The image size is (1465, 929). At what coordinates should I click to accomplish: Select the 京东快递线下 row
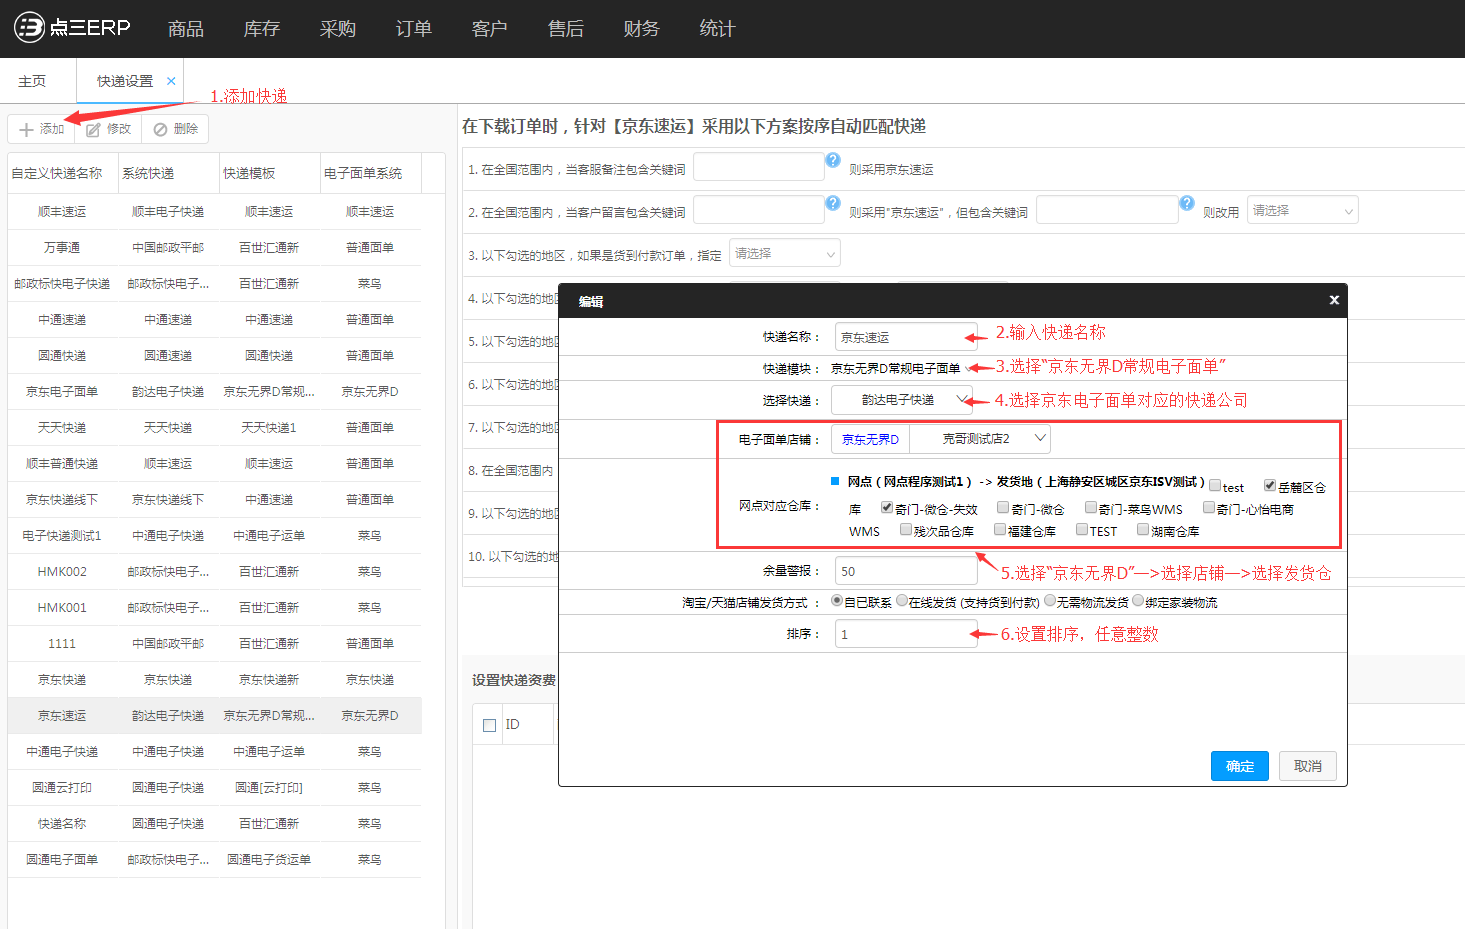tap(215, 499)
